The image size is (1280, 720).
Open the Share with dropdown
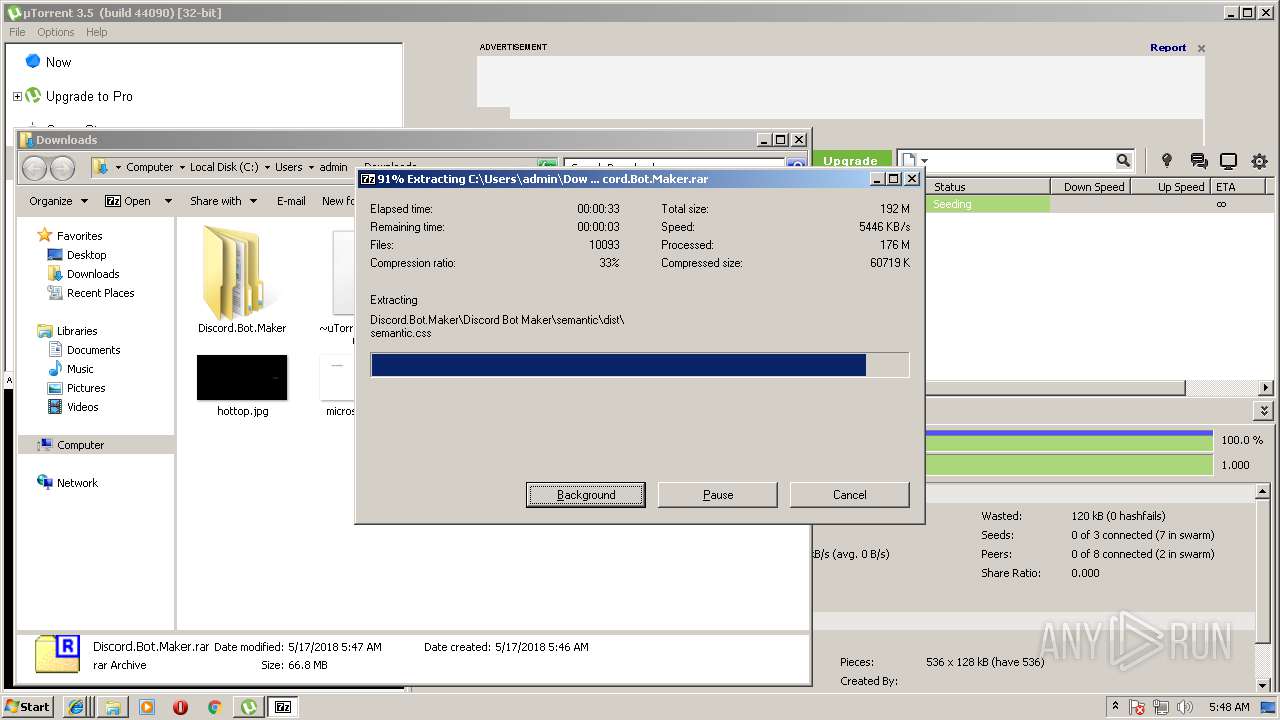pyautogui.click(x=223, y=201)
